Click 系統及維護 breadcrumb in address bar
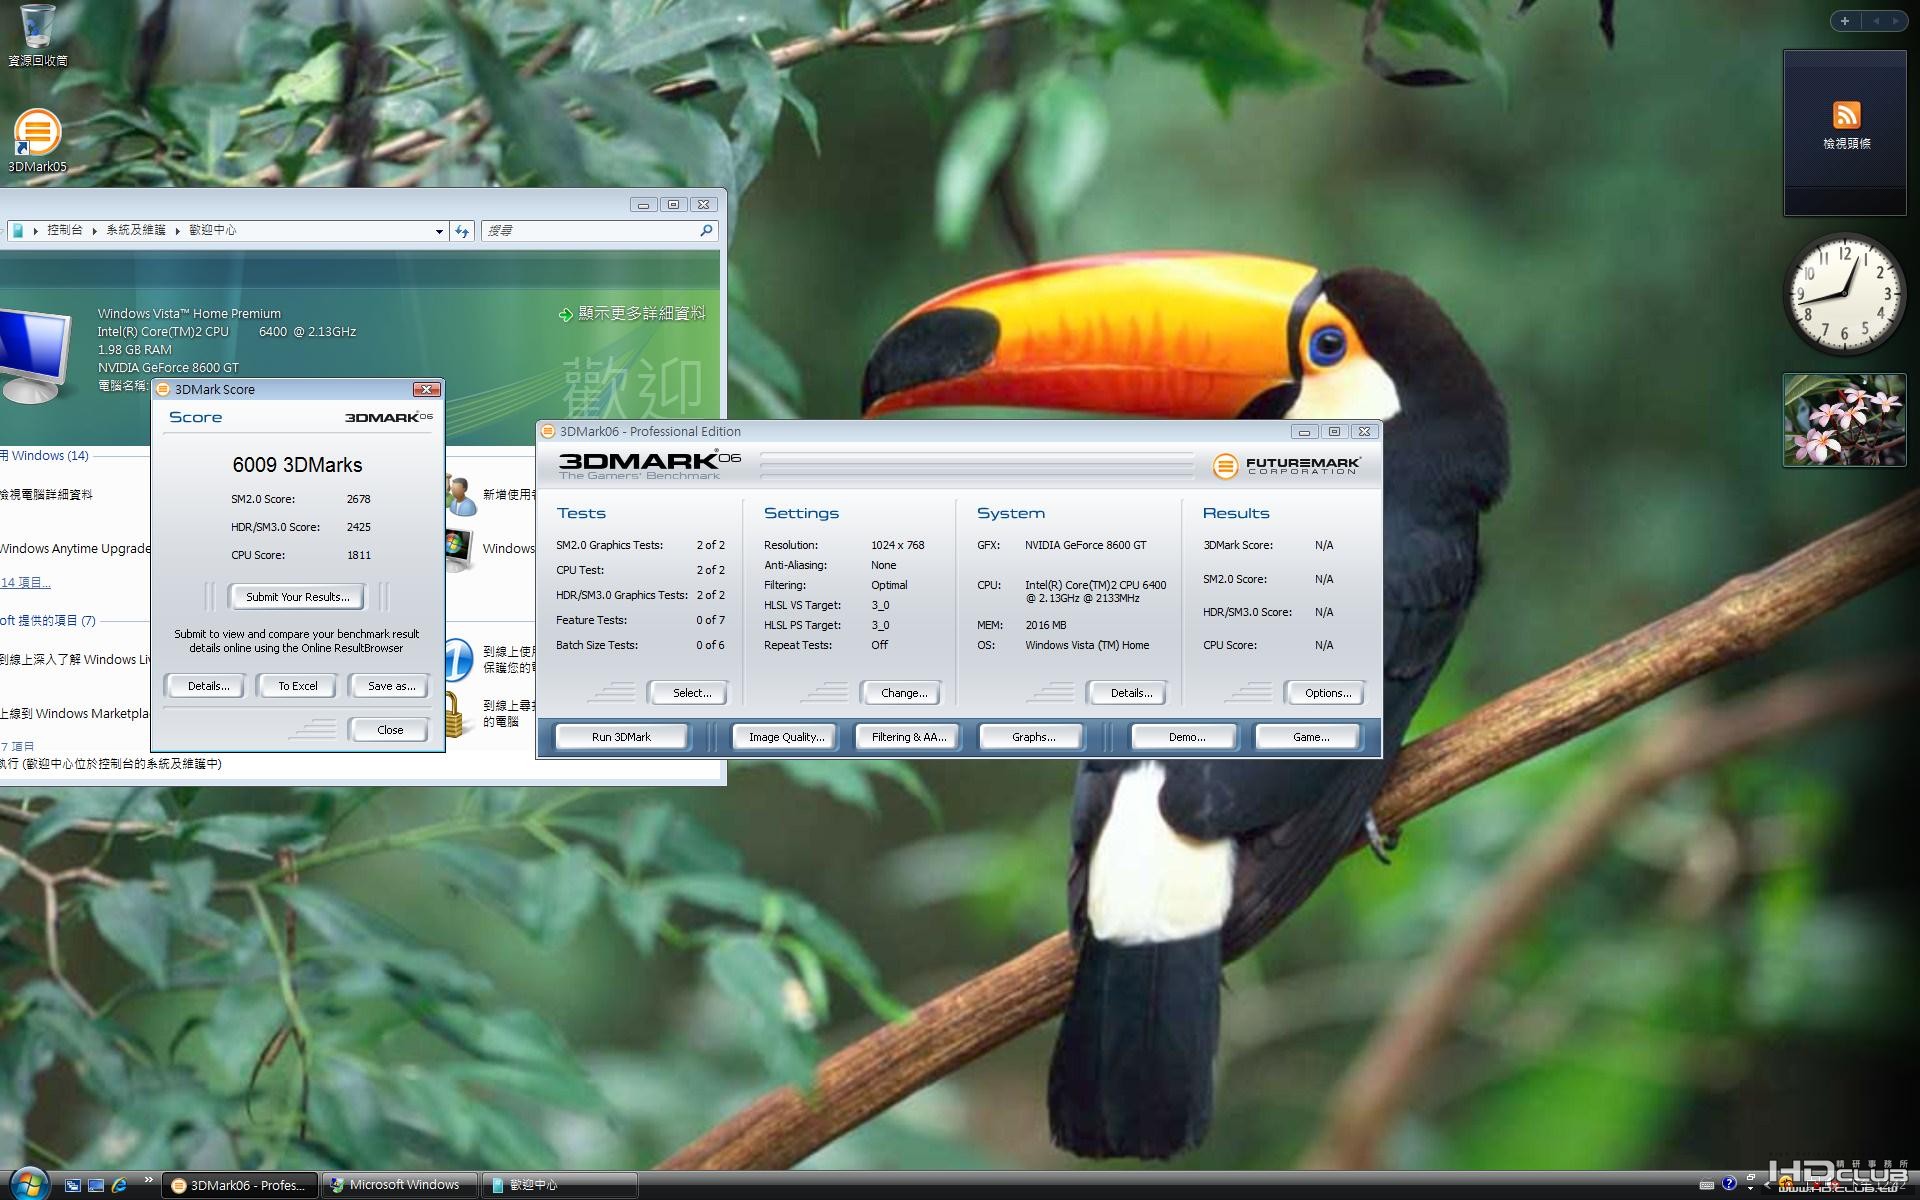Viewport: 1920px width, 1200px height. tap(136, 230)
